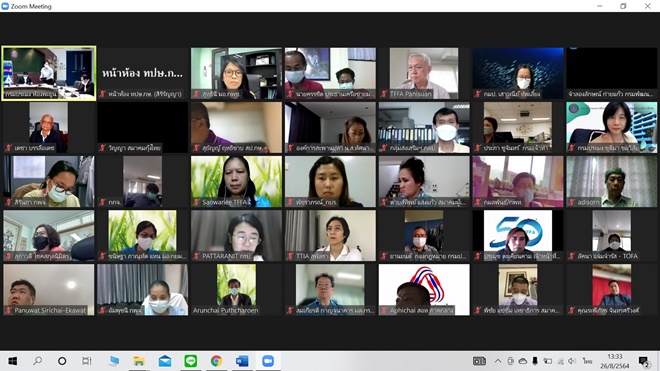Select the Saowanee TFFA participant tile
The height and width of the screenshot is (371, 660).
(x=237, y=181)
